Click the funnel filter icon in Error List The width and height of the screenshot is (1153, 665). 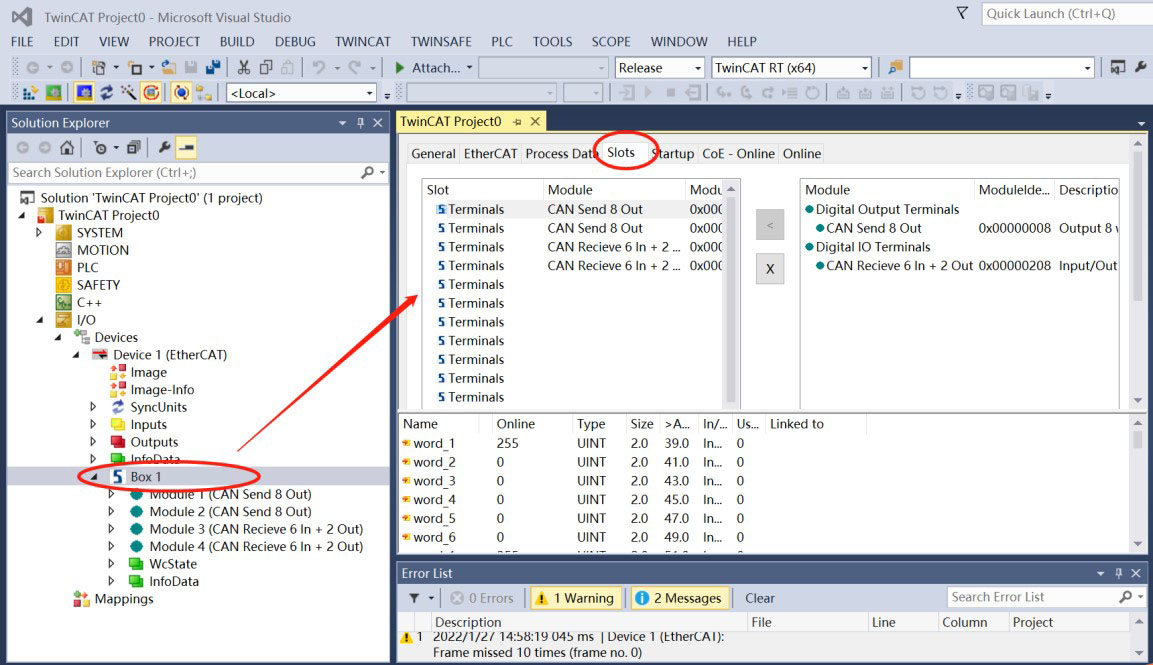click(414, 598)
